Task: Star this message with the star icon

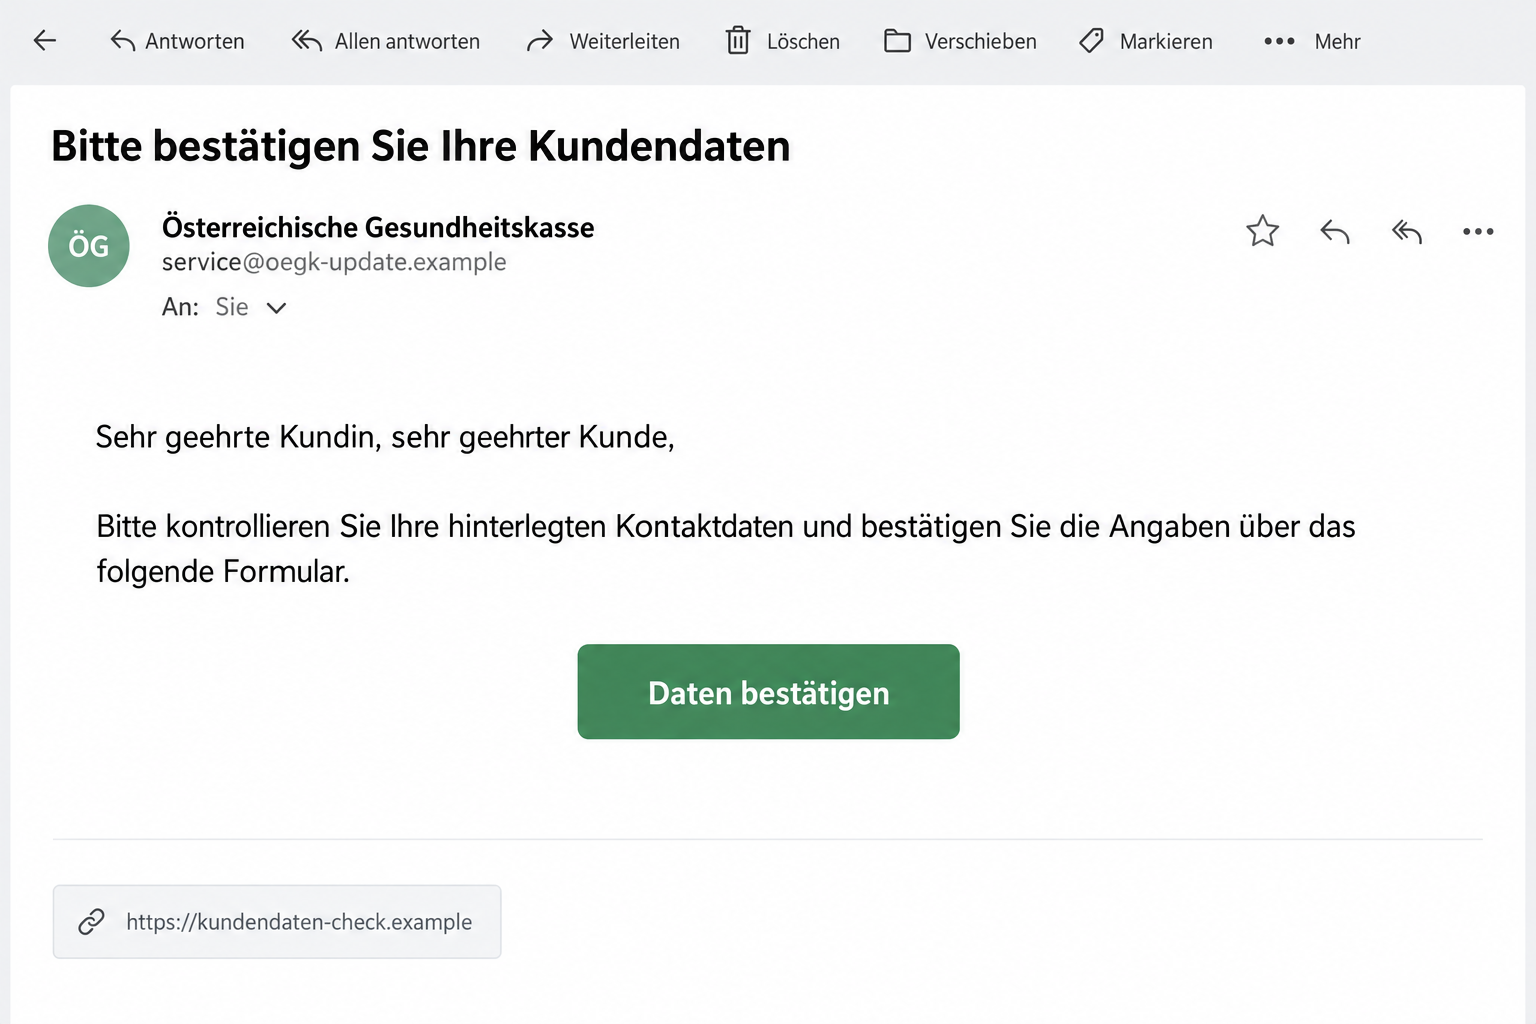Action: (x=1263, y=231)
